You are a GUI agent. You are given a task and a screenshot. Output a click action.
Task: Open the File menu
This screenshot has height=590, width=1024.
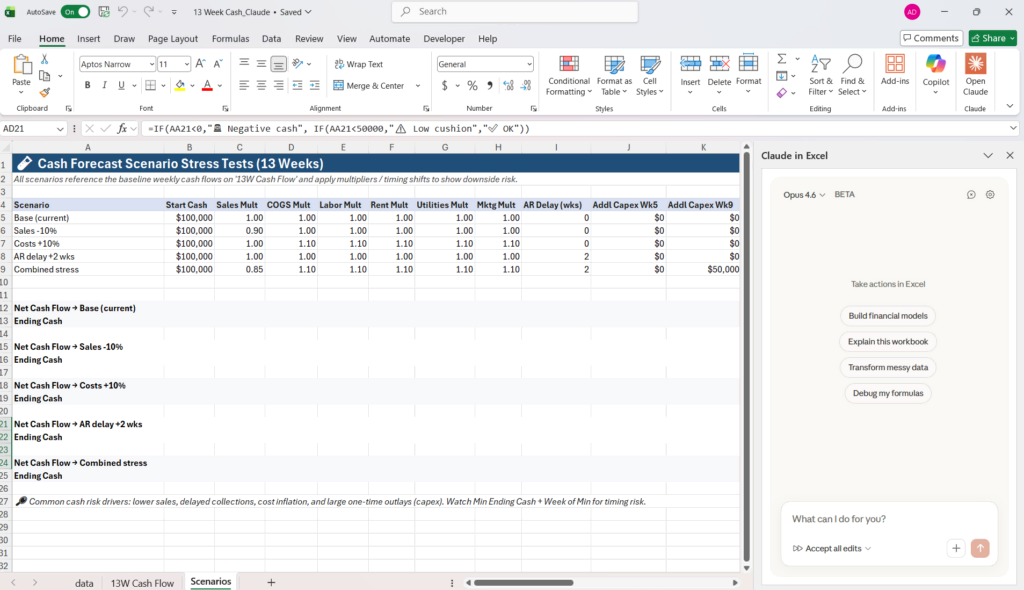click(14, 39)
